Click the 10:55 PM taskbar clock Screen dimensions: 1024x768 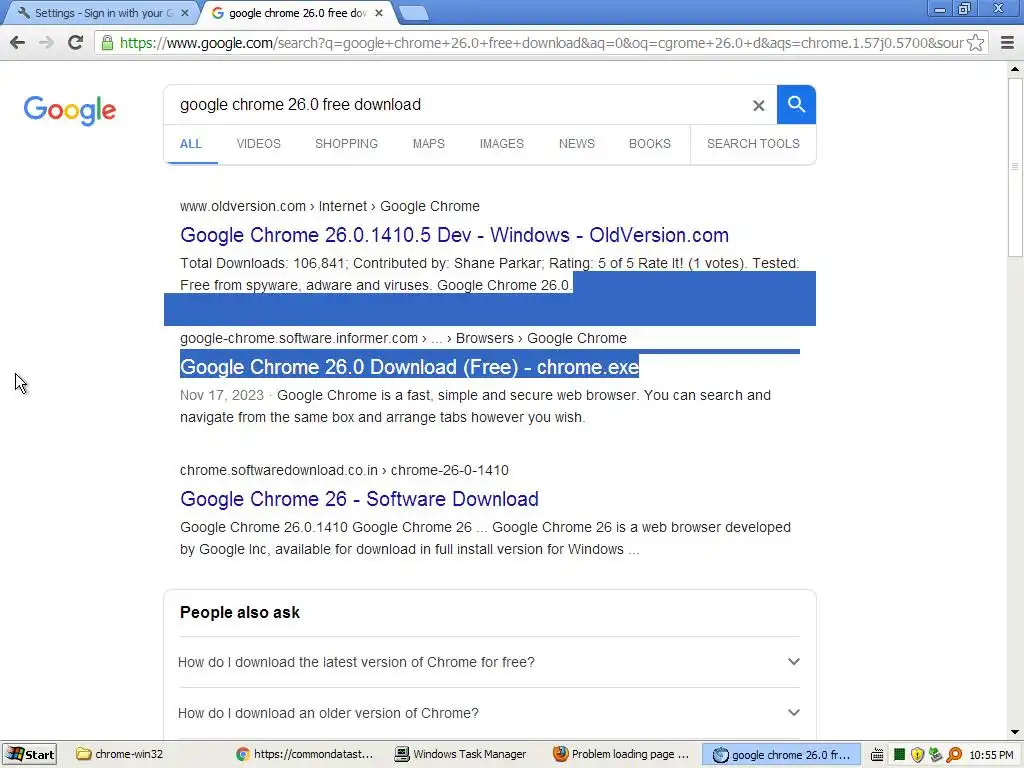pos(991,755)
